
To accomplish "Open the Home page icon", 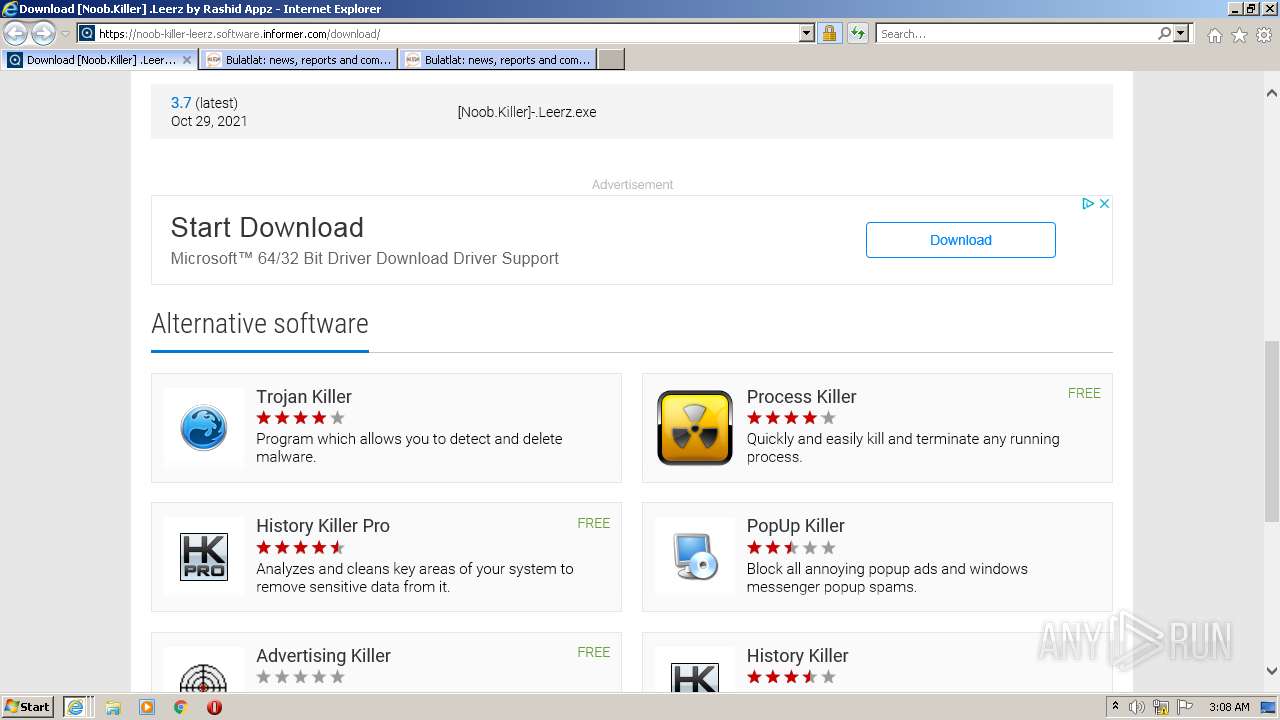I will click(1214, 35).
